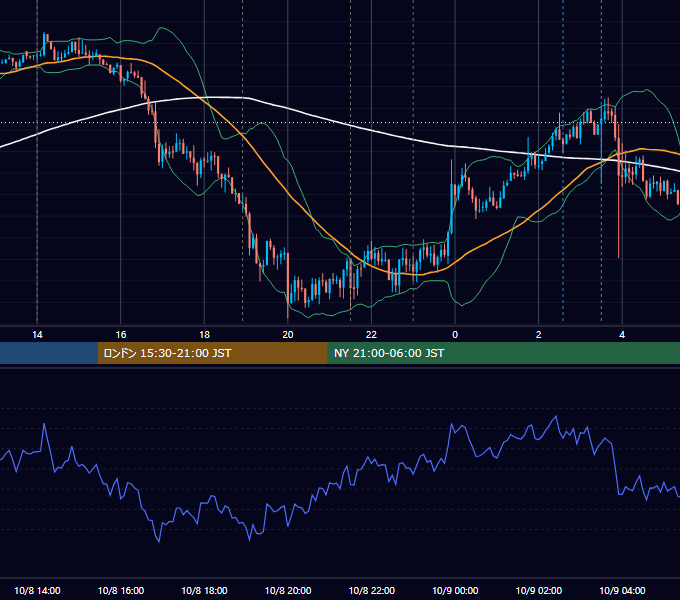Click the ロンドン 15:30-21:00 JST session bar

tap(212, 353)
